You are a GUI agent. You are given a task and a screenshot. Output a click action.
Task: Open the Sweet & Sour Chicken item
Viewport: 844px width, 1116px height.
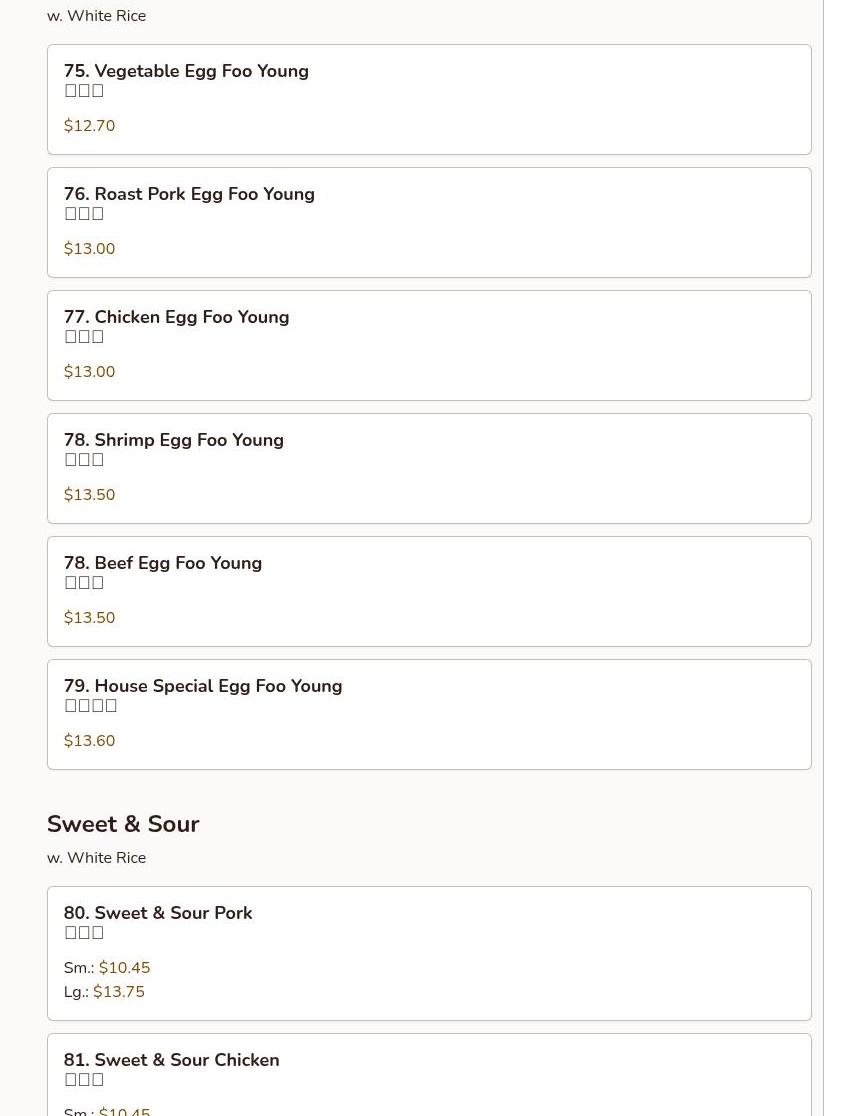coord(171,1060)
